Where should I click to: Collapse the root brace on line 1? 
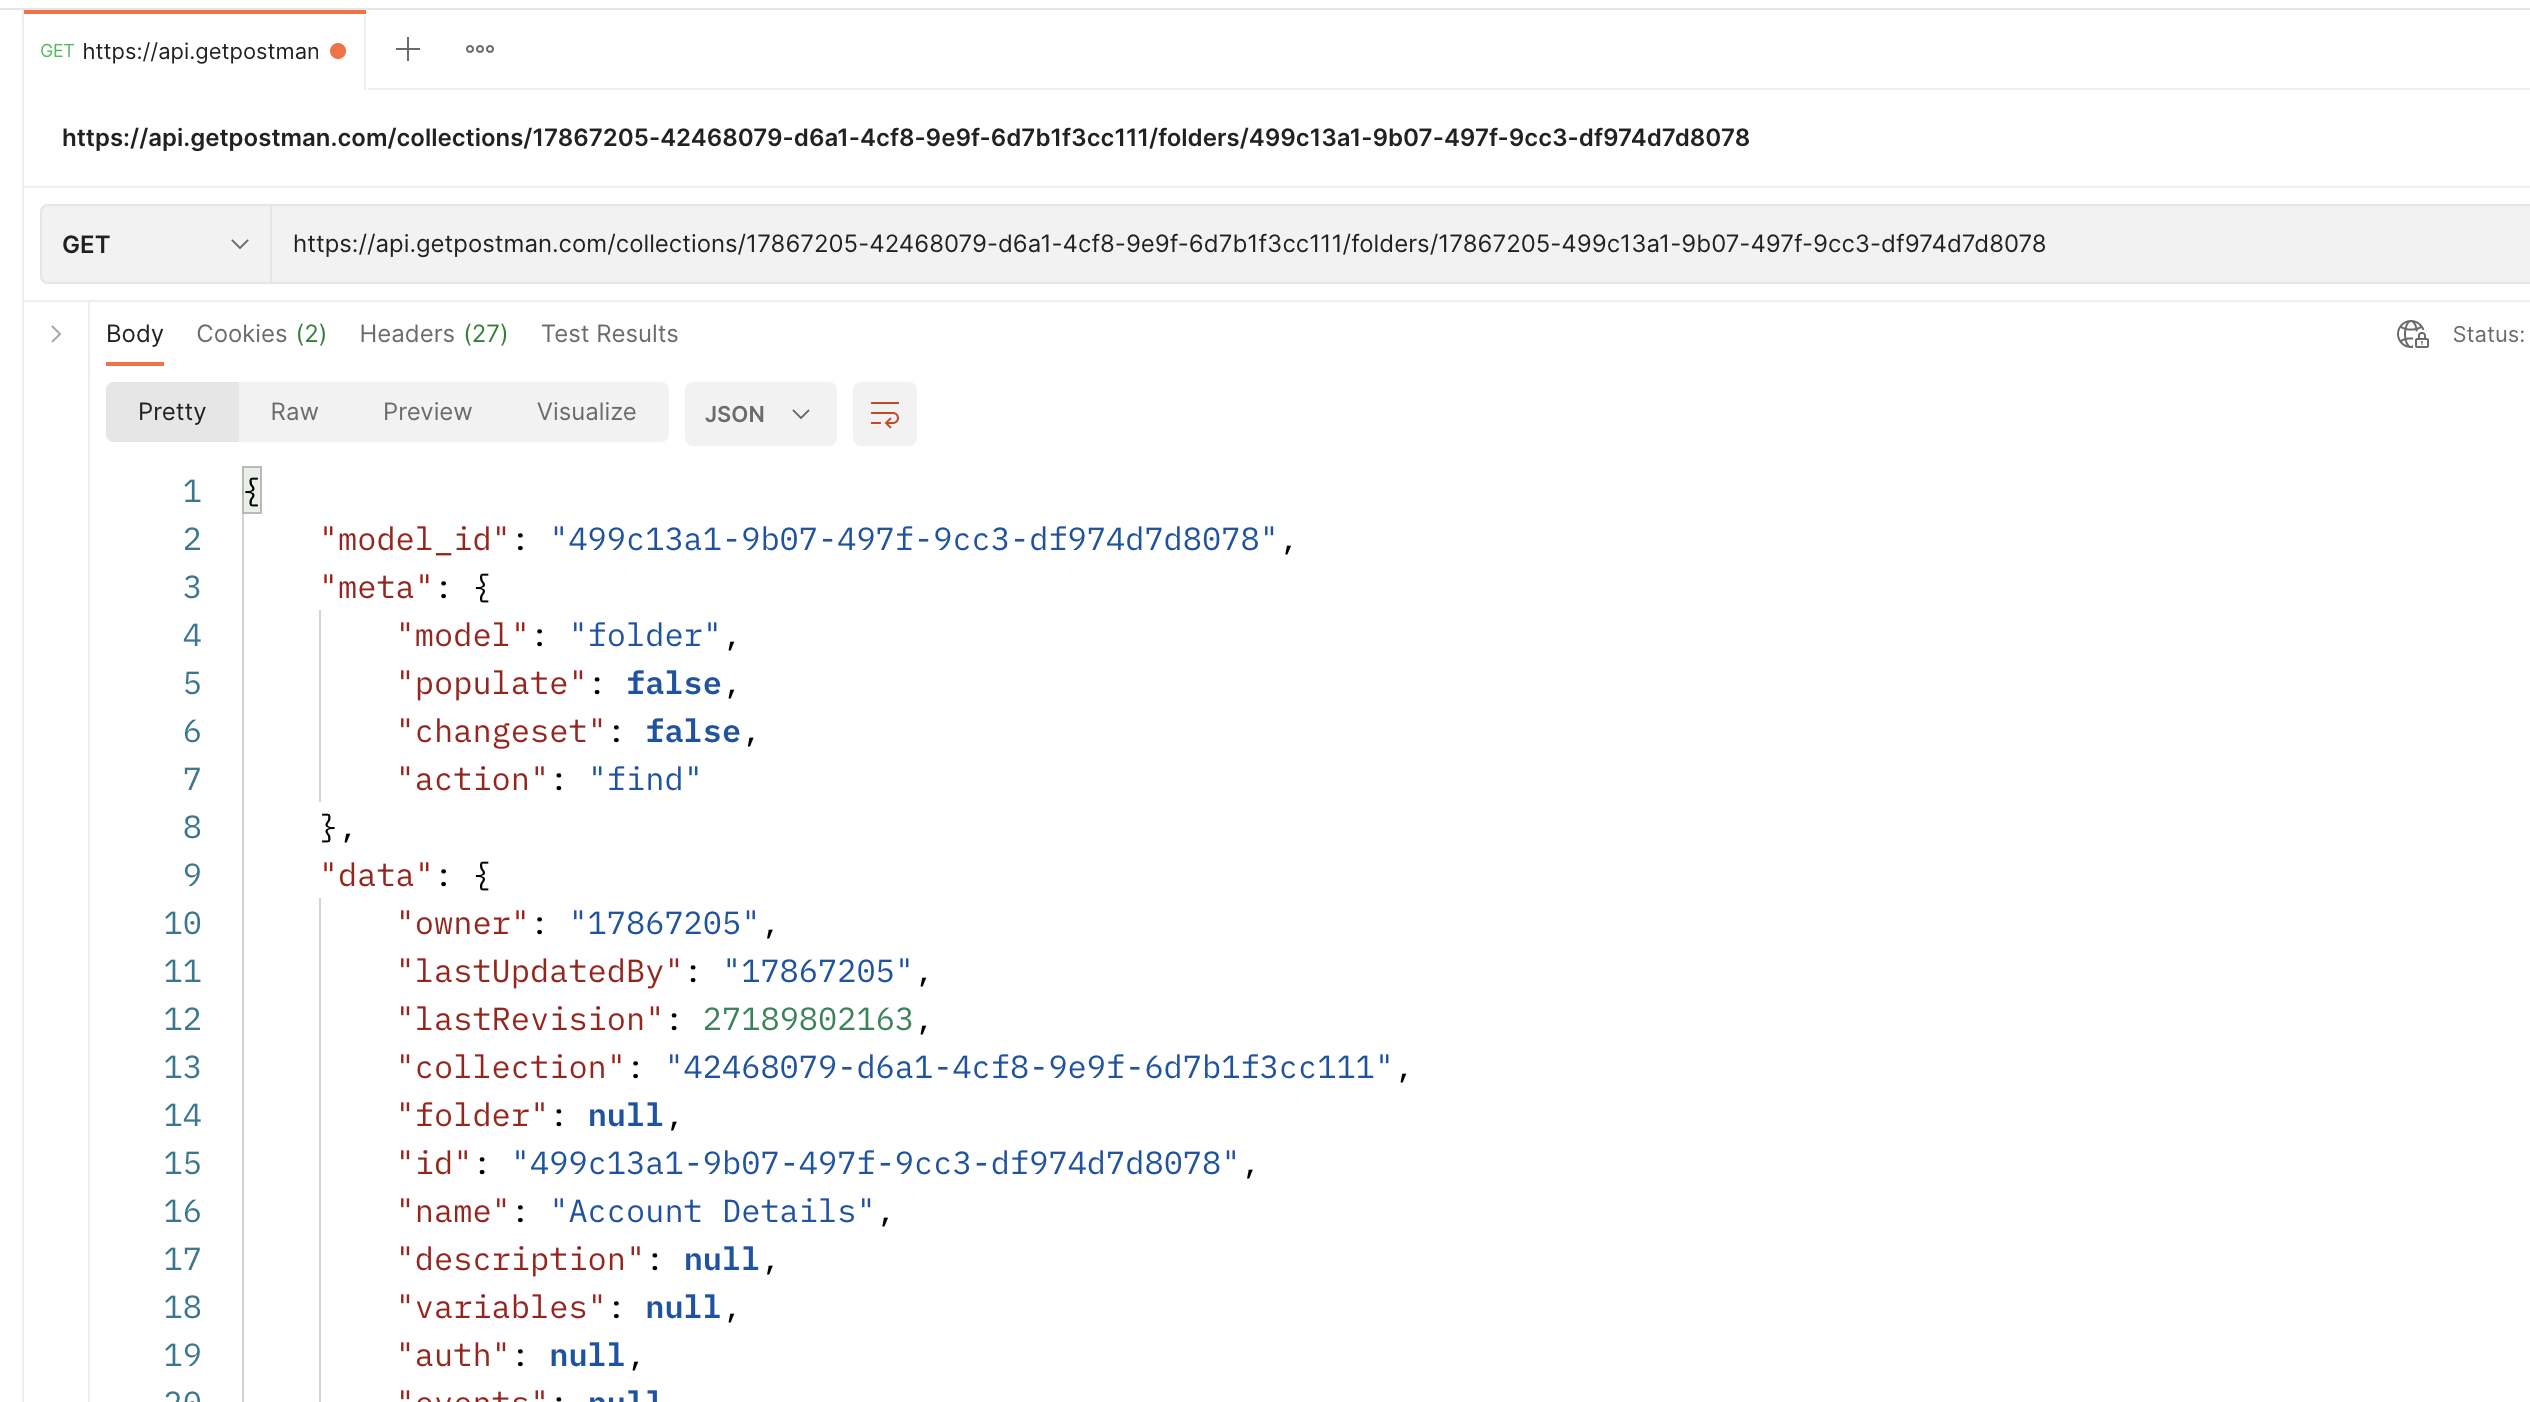click(x=252, y=490)
